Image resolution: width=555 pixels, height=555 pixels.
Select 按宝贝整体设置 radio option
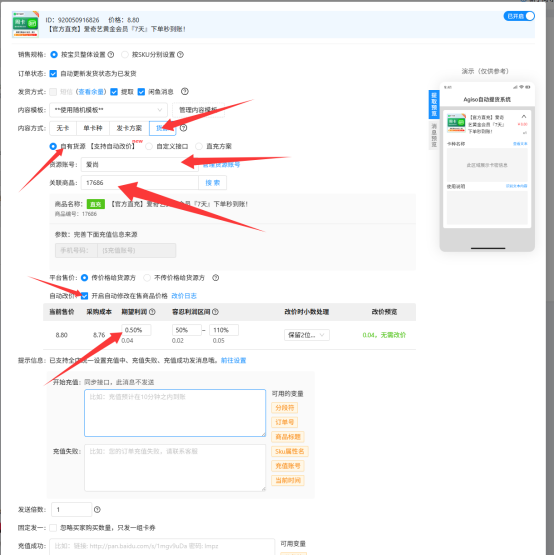point(54,55)
